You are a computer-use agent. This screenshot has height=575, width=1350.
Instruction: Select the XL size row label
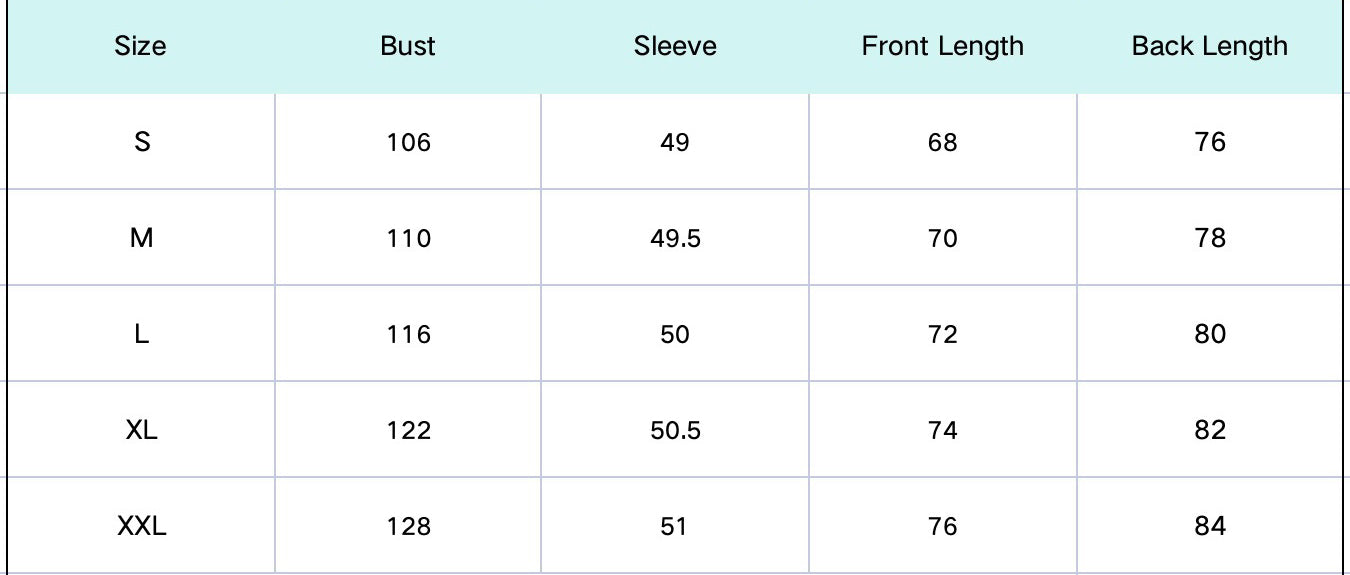(142, 430)
